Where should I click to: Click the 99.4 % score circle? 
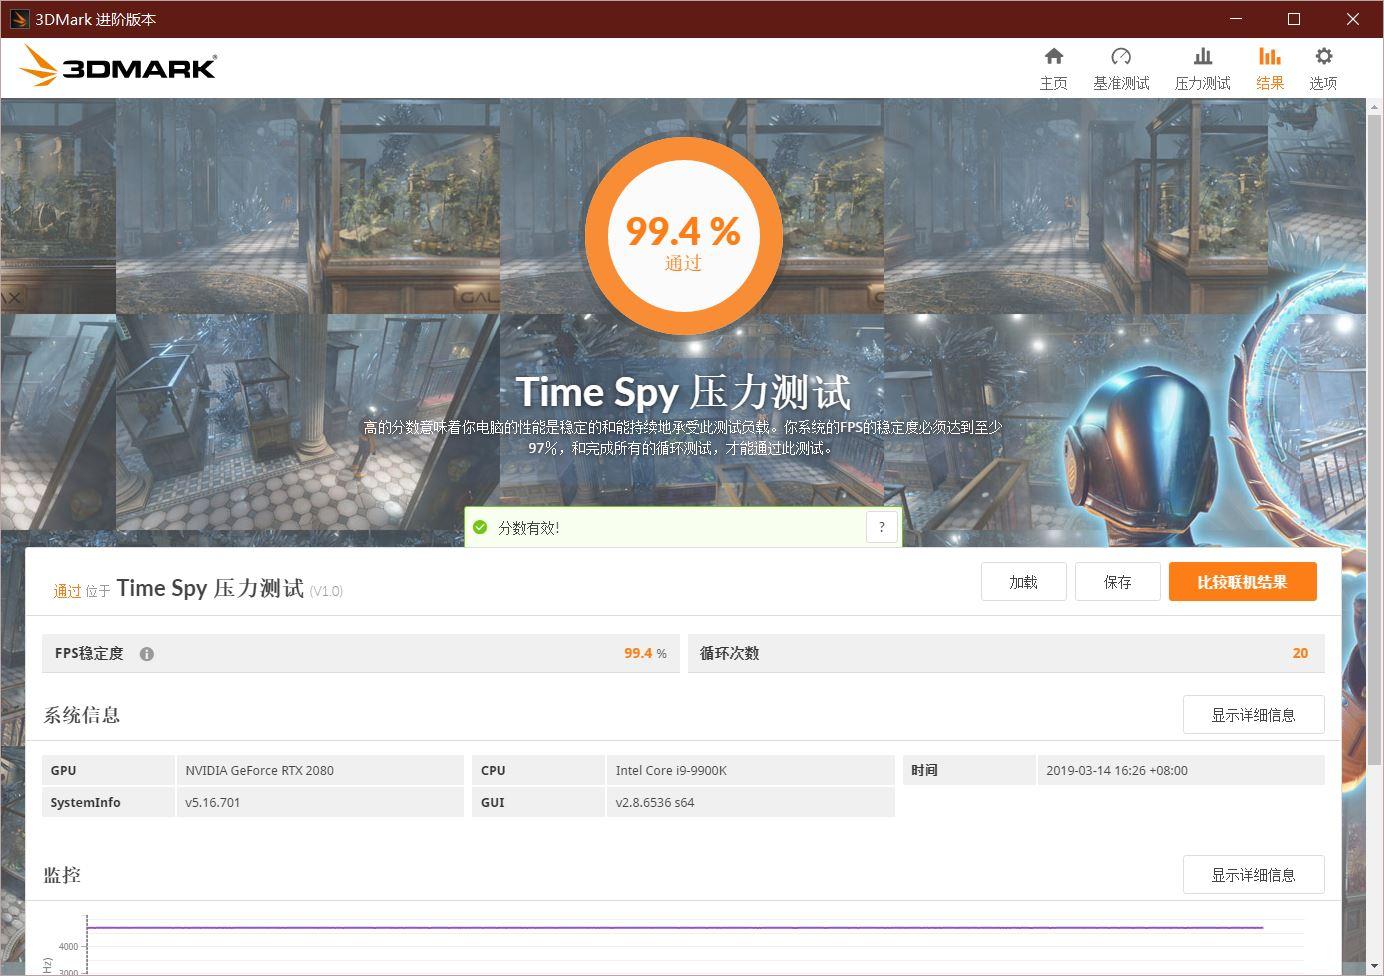click(683, 236)
